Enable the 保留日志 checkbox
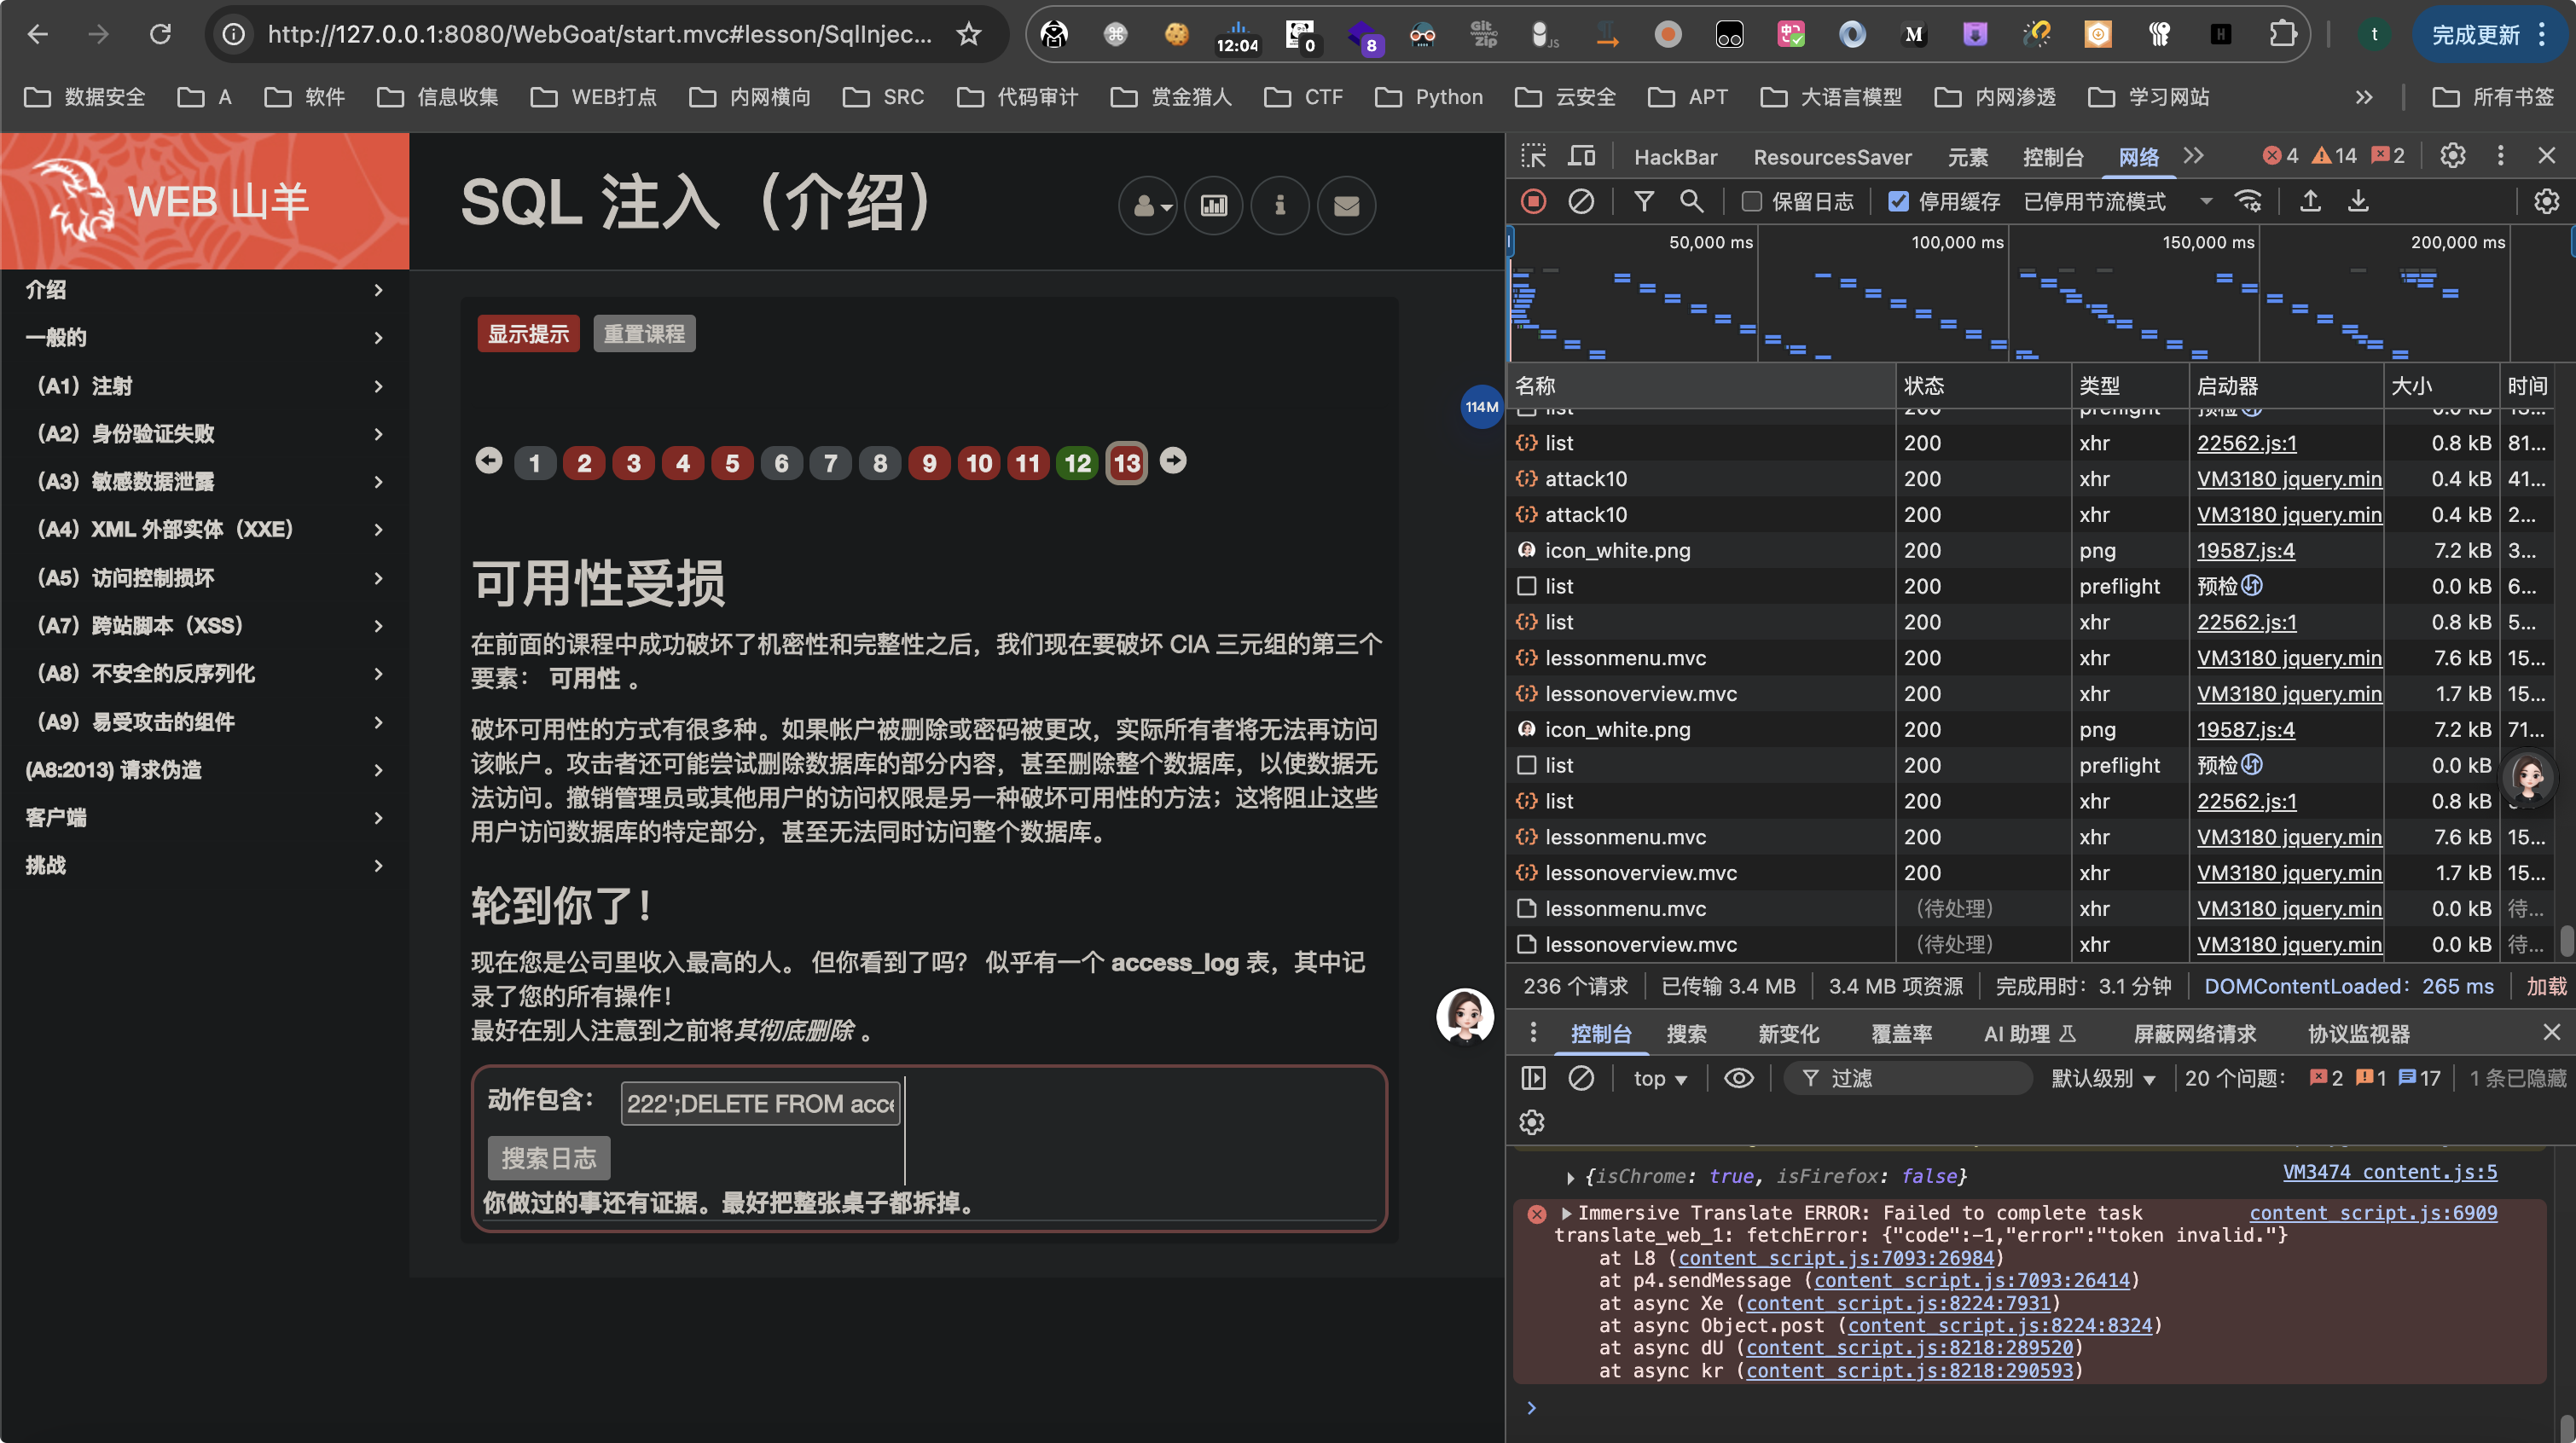The width and height of the screenshot is (2576, 1443). pos(1751,202)
